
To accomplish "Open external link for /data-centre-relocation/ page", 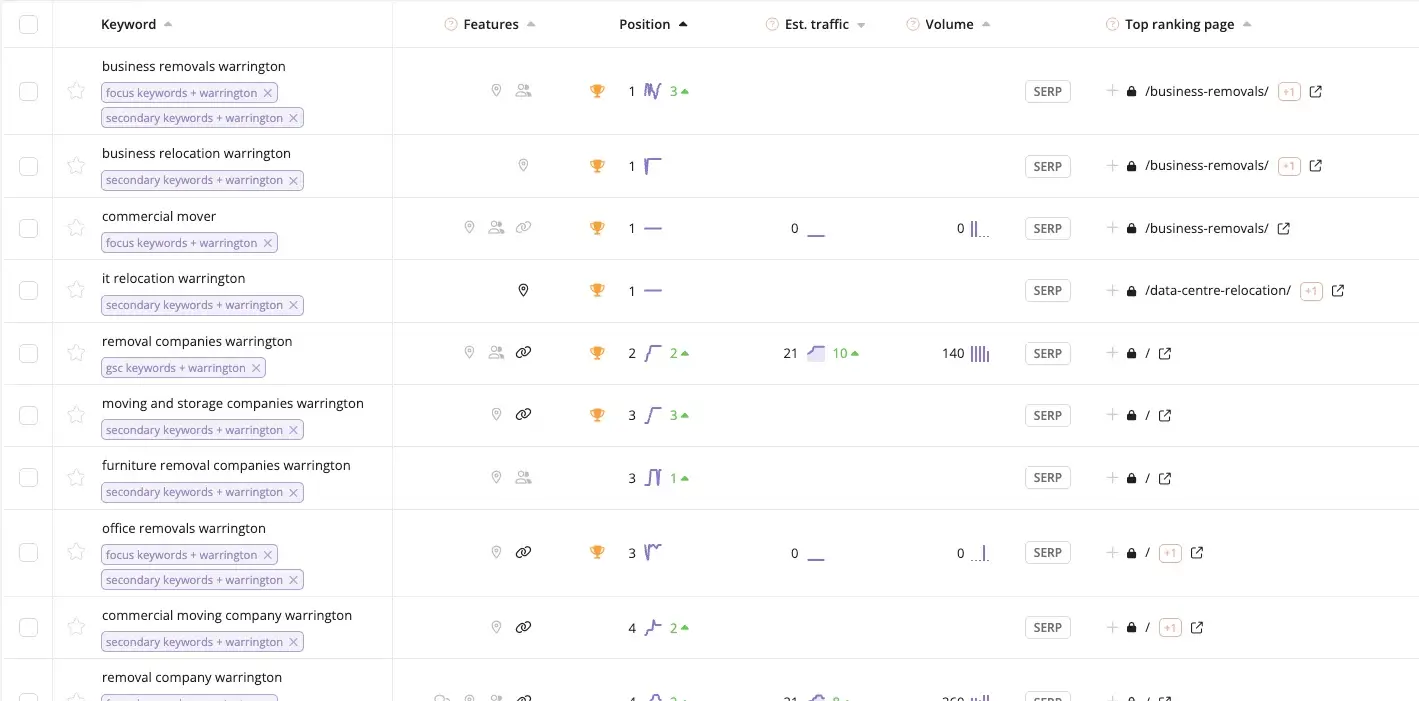I will pos(1338,291).
